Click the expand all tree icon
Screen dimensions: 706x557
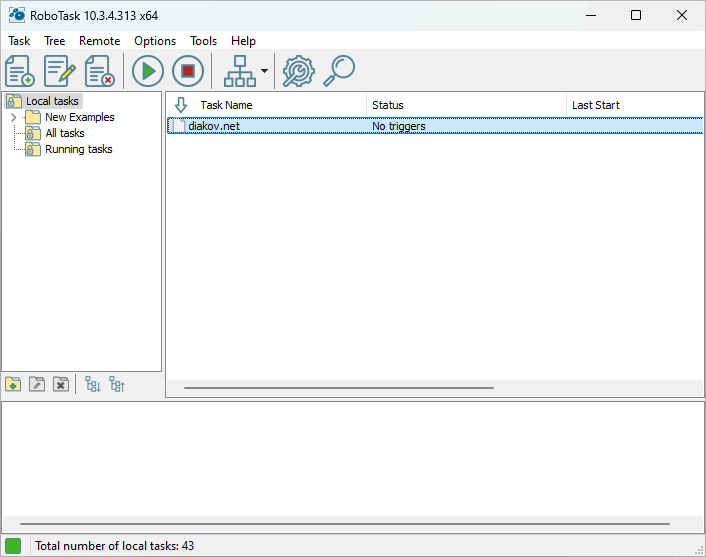tap(93, 385)
